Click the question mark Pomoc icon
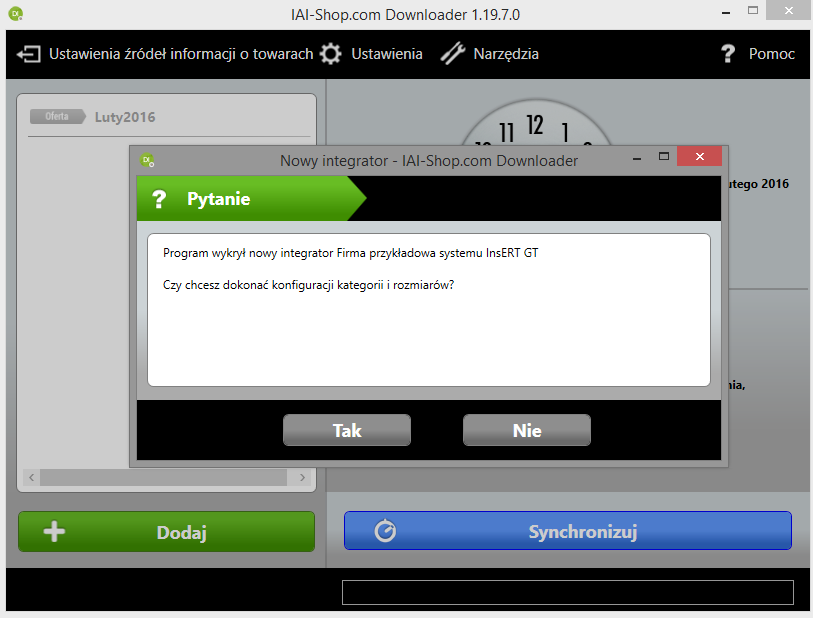Image resolution: width=813 pixels, height=618 pixels. click(x=728, y=53)
